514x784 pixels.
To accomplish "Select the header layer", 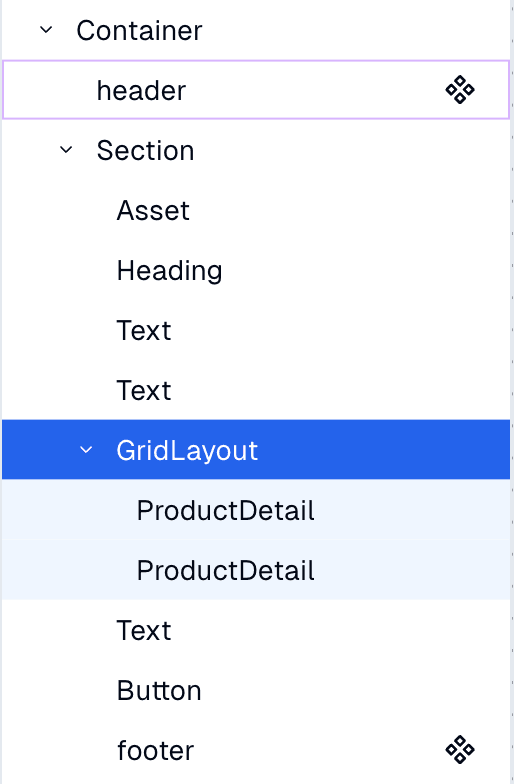I will 256,90.
